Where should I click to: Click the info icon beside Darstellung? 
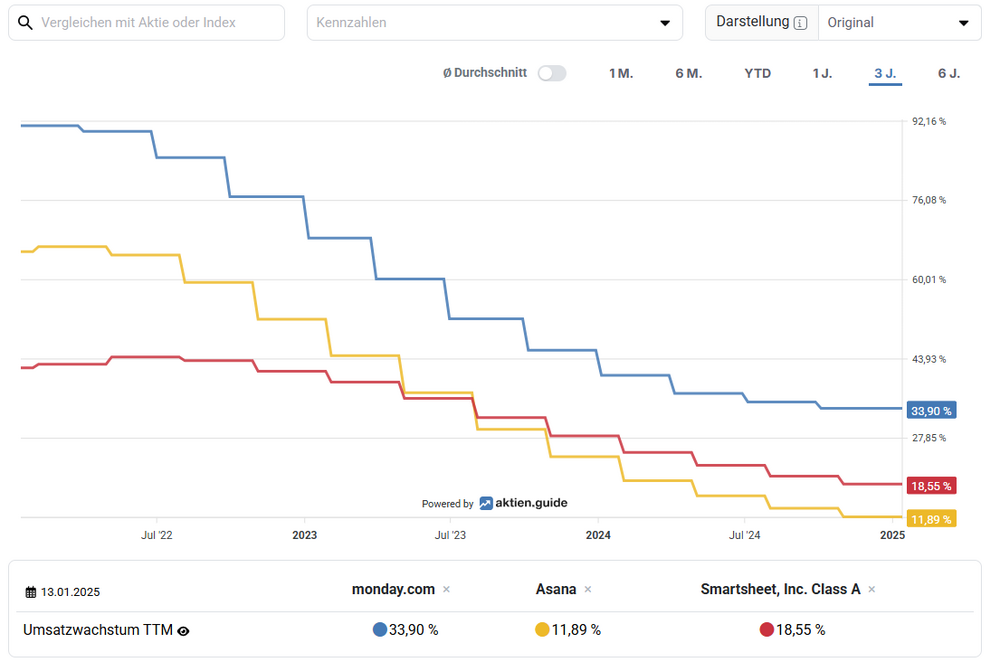[x=800, y=23]
